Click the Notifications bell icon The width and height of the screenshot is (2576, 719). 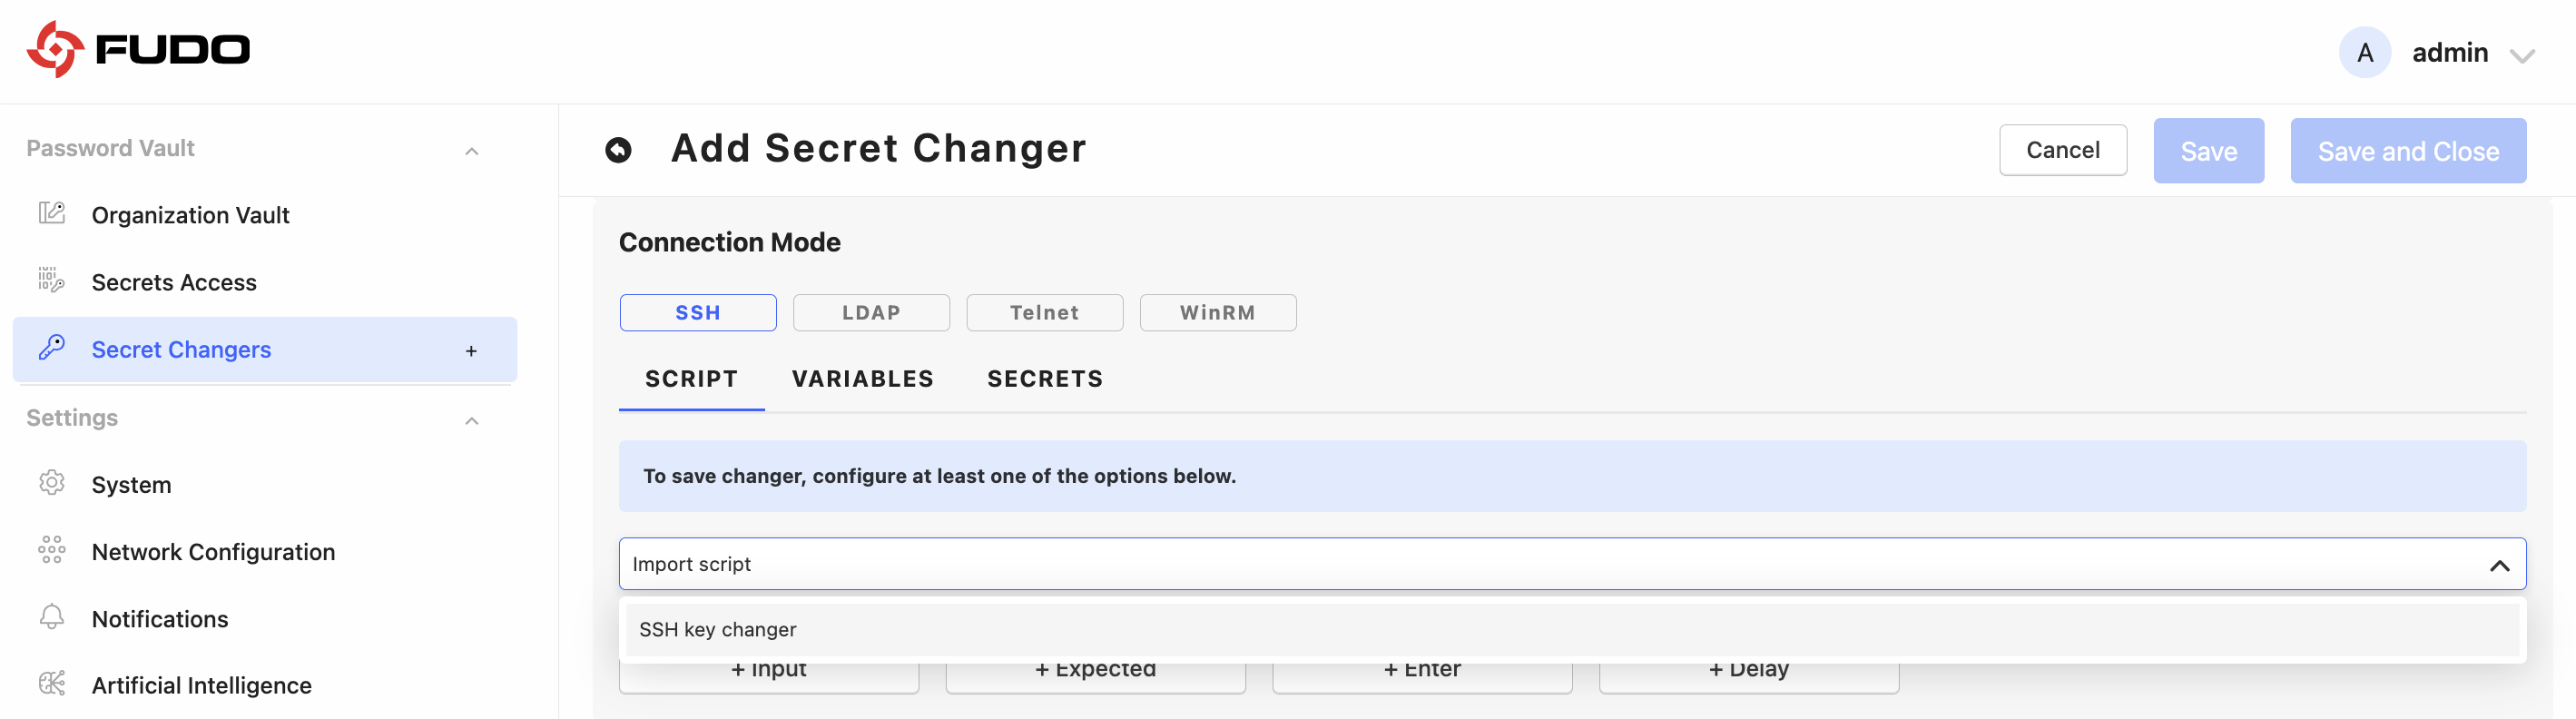coord(51,617)
